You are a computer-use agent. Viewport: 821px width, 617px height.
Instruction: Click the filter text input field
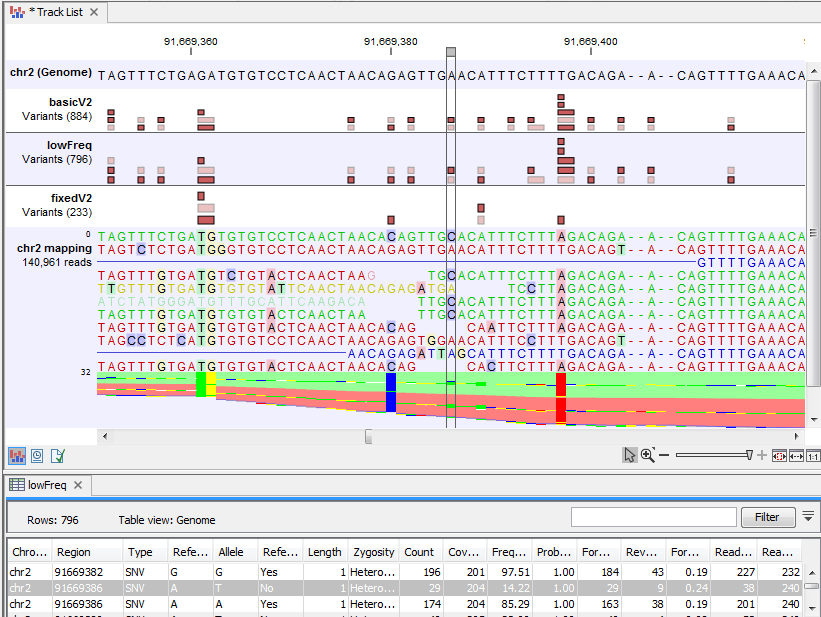pos(652,517)
